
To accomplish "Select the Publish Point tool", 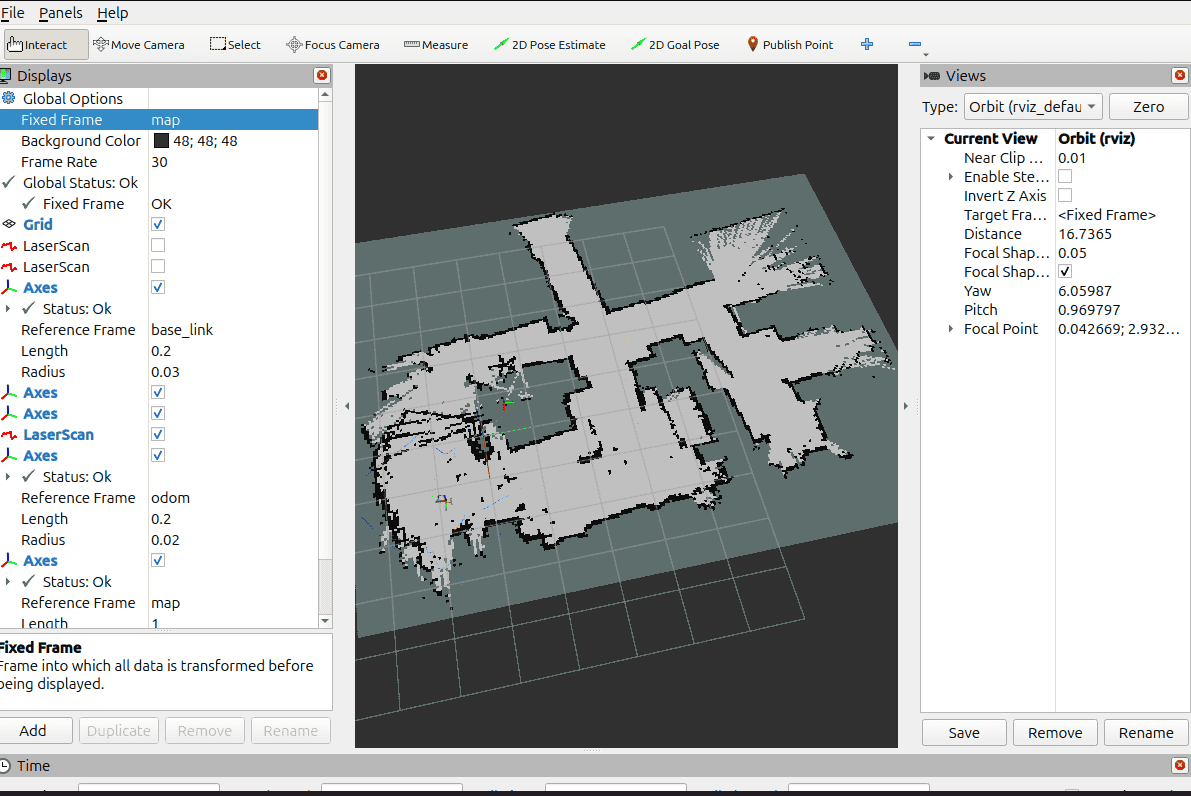I will [x=789, y=44].
